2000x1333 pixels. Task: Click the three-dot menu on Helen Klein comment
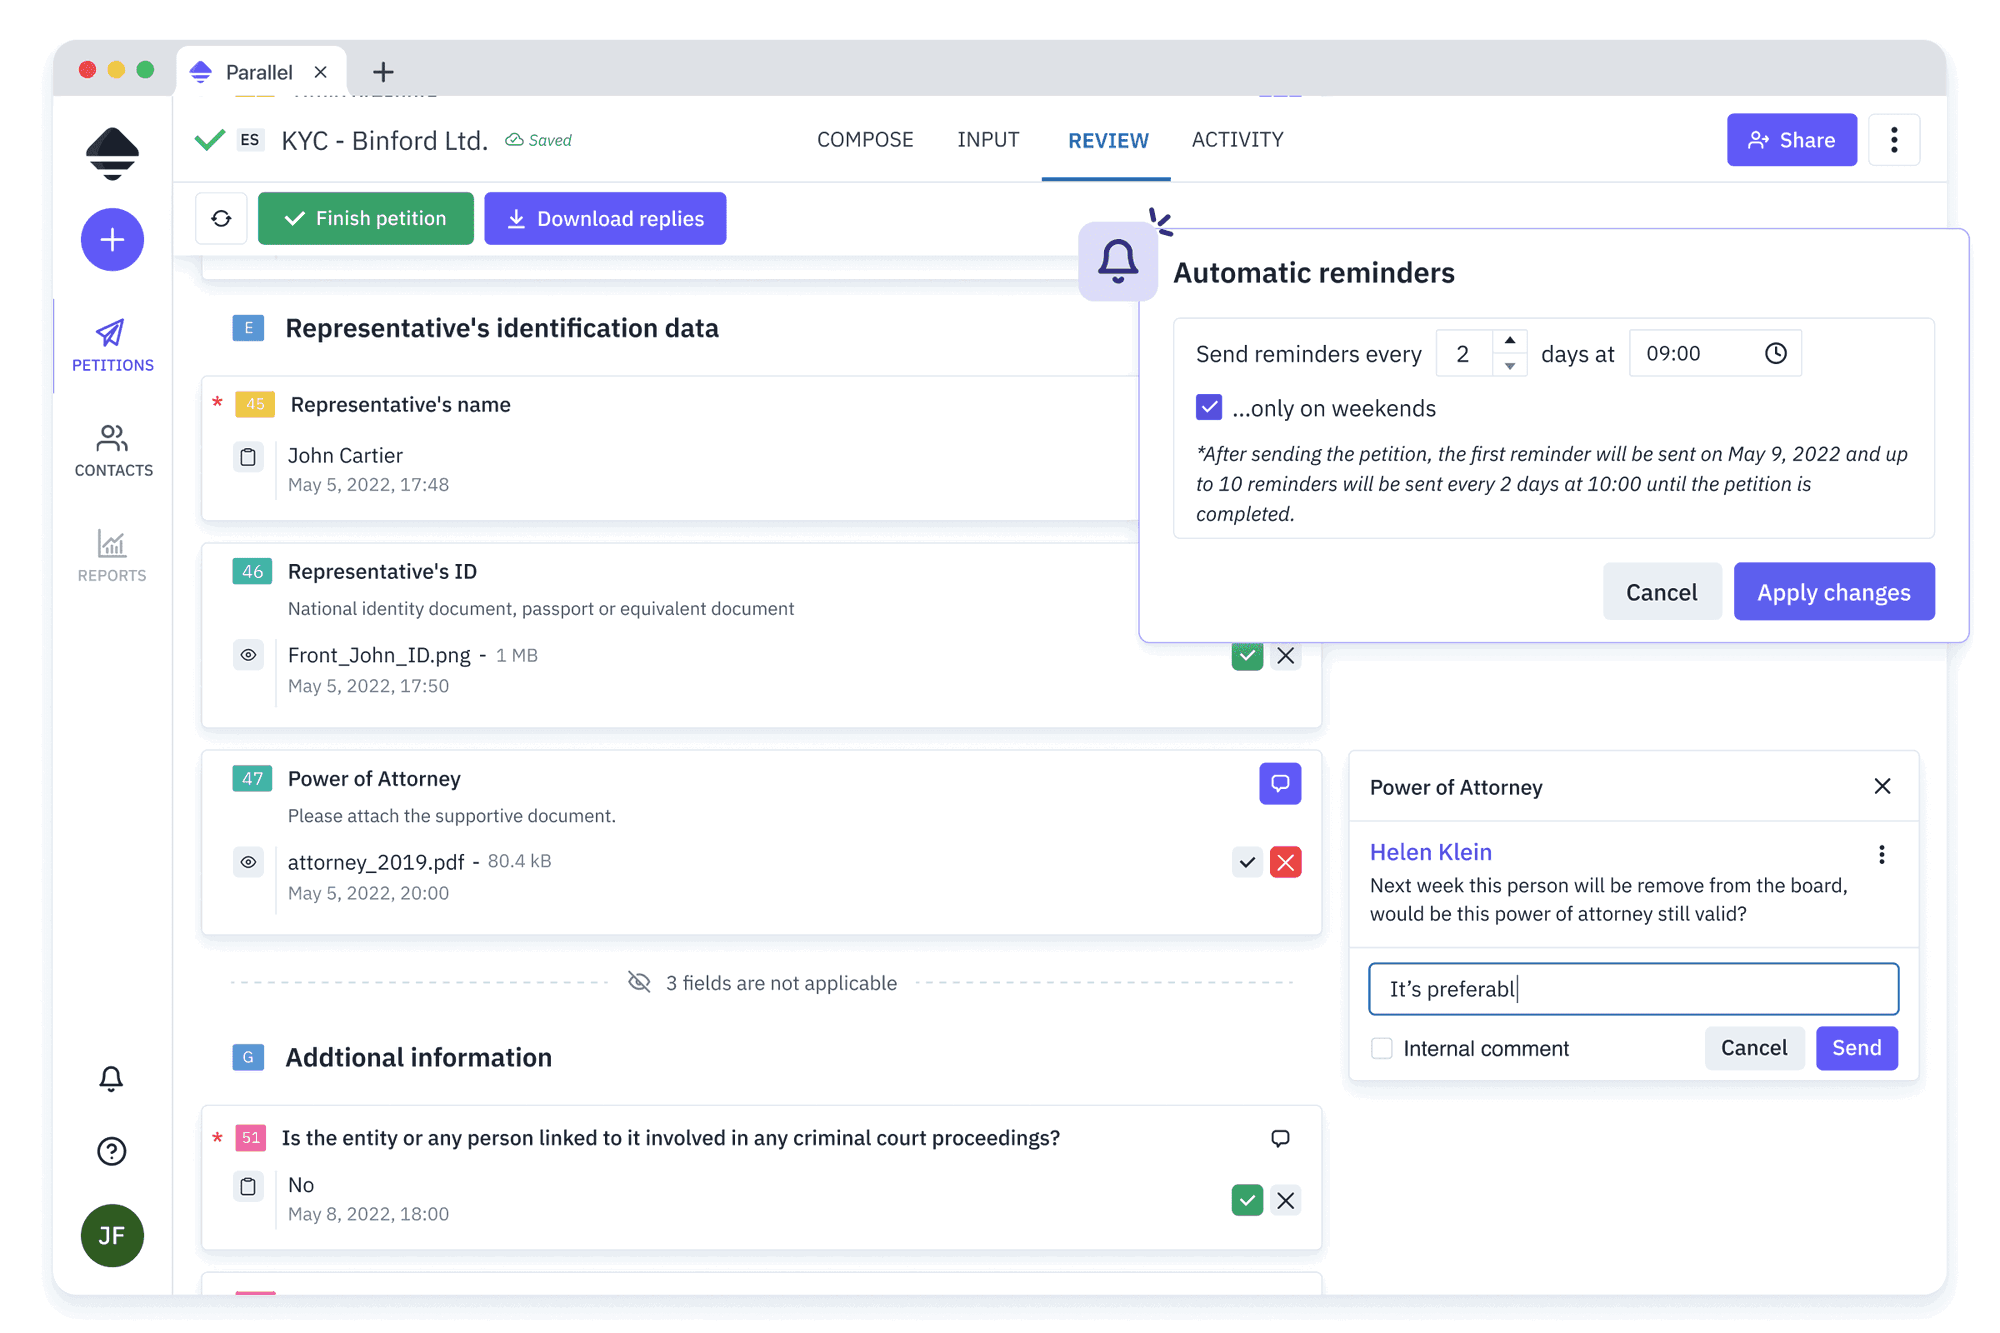click(1881, 852)
